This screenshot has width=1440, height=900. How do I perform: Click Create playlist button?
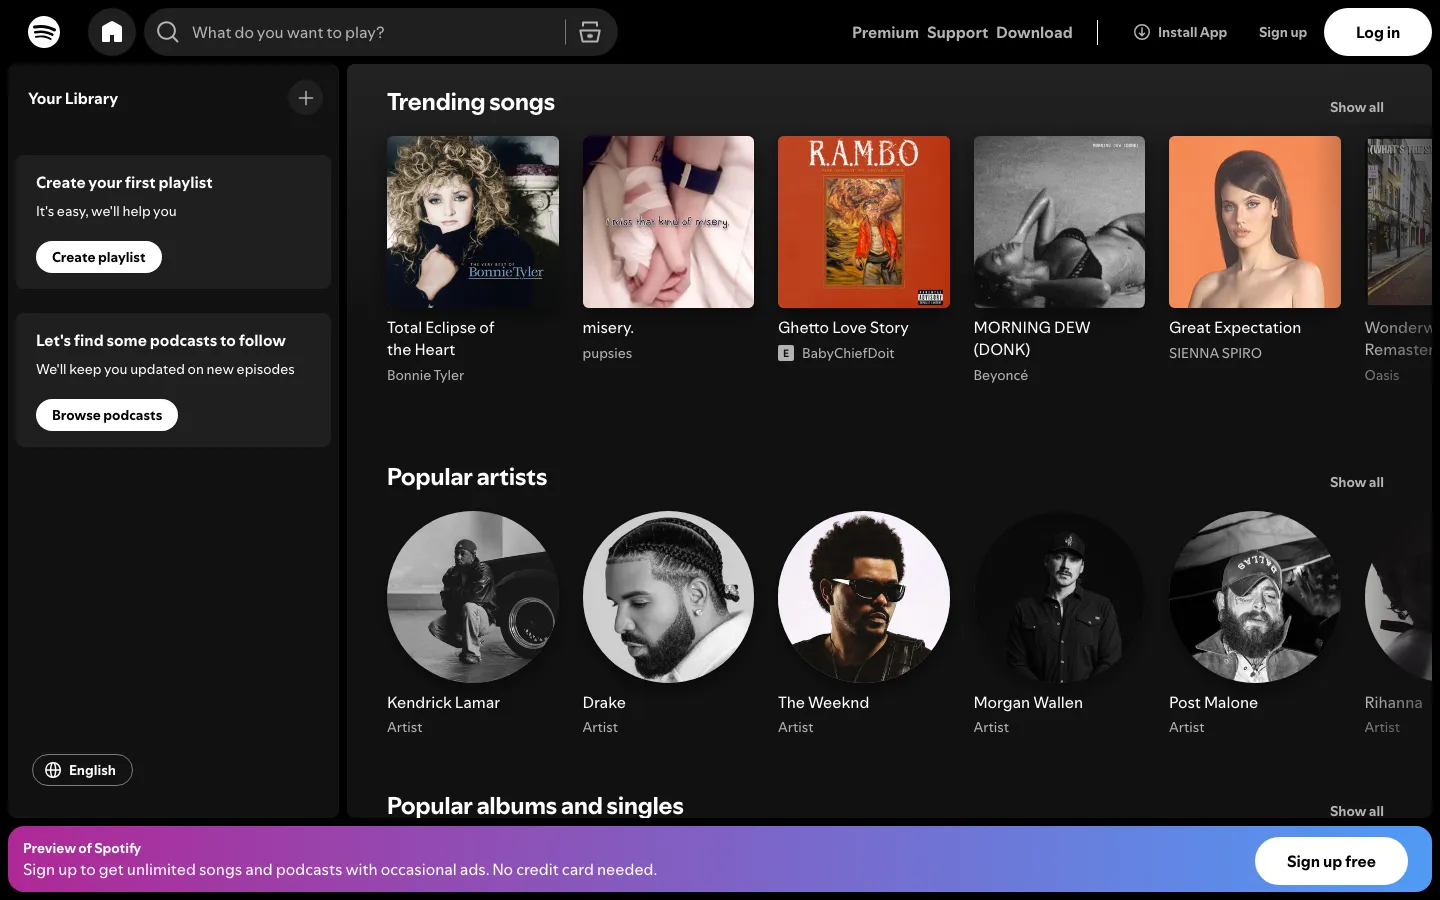pos(99,257)
